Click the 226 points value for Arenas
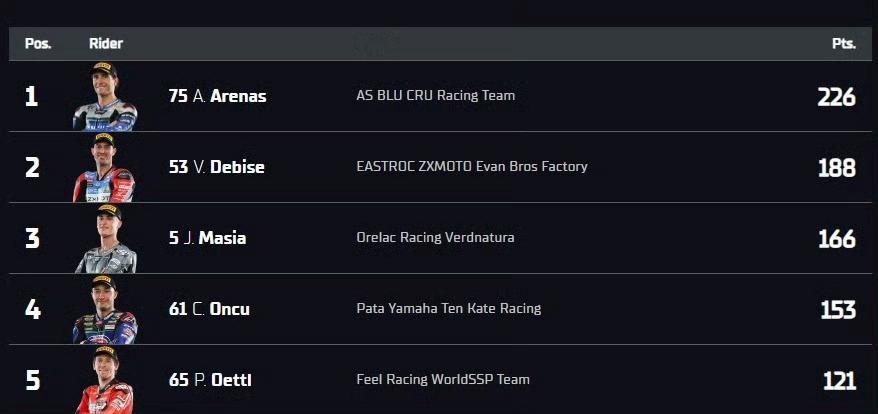This screenshot has height=414, width=878. 837,97
